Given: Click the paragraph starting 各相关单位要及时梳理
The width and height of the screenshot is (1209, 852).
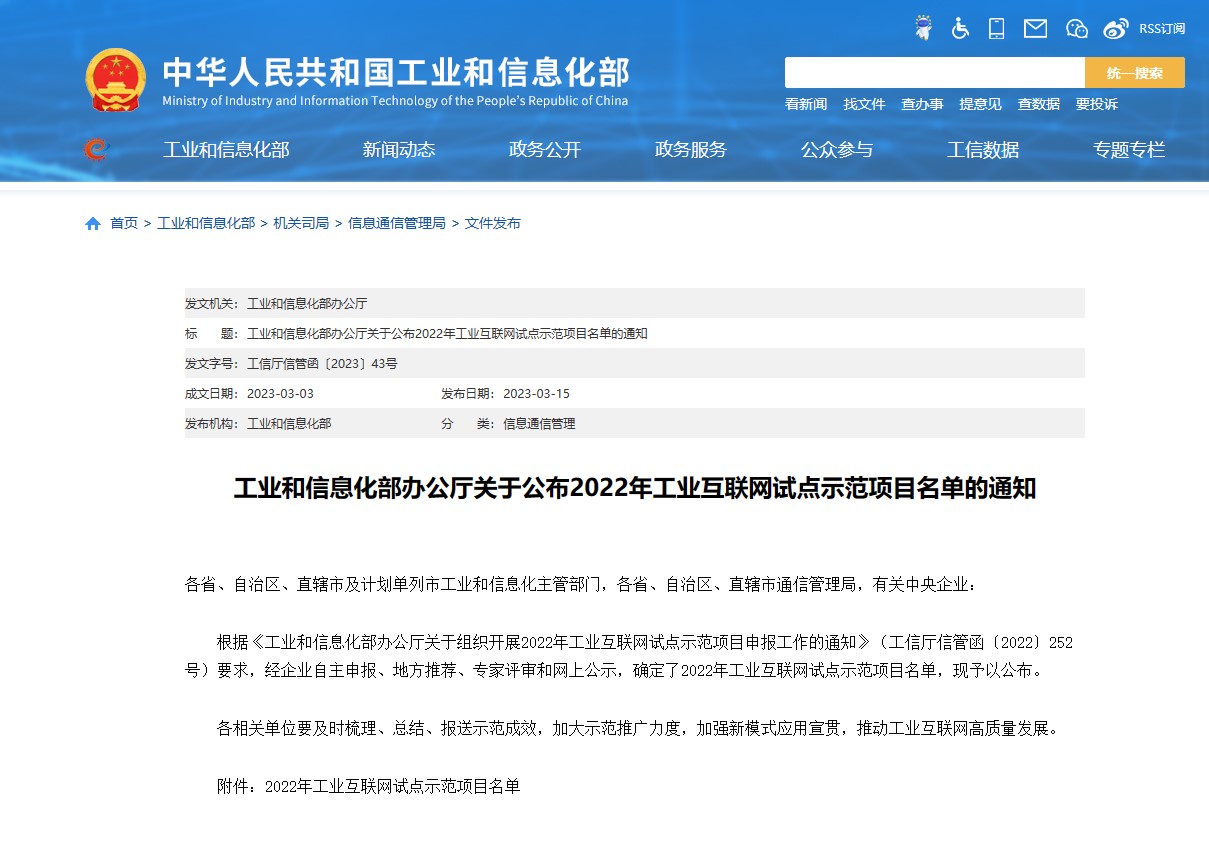Looking at the screenshot, I should pyautogui.click(x=638, y=729).
